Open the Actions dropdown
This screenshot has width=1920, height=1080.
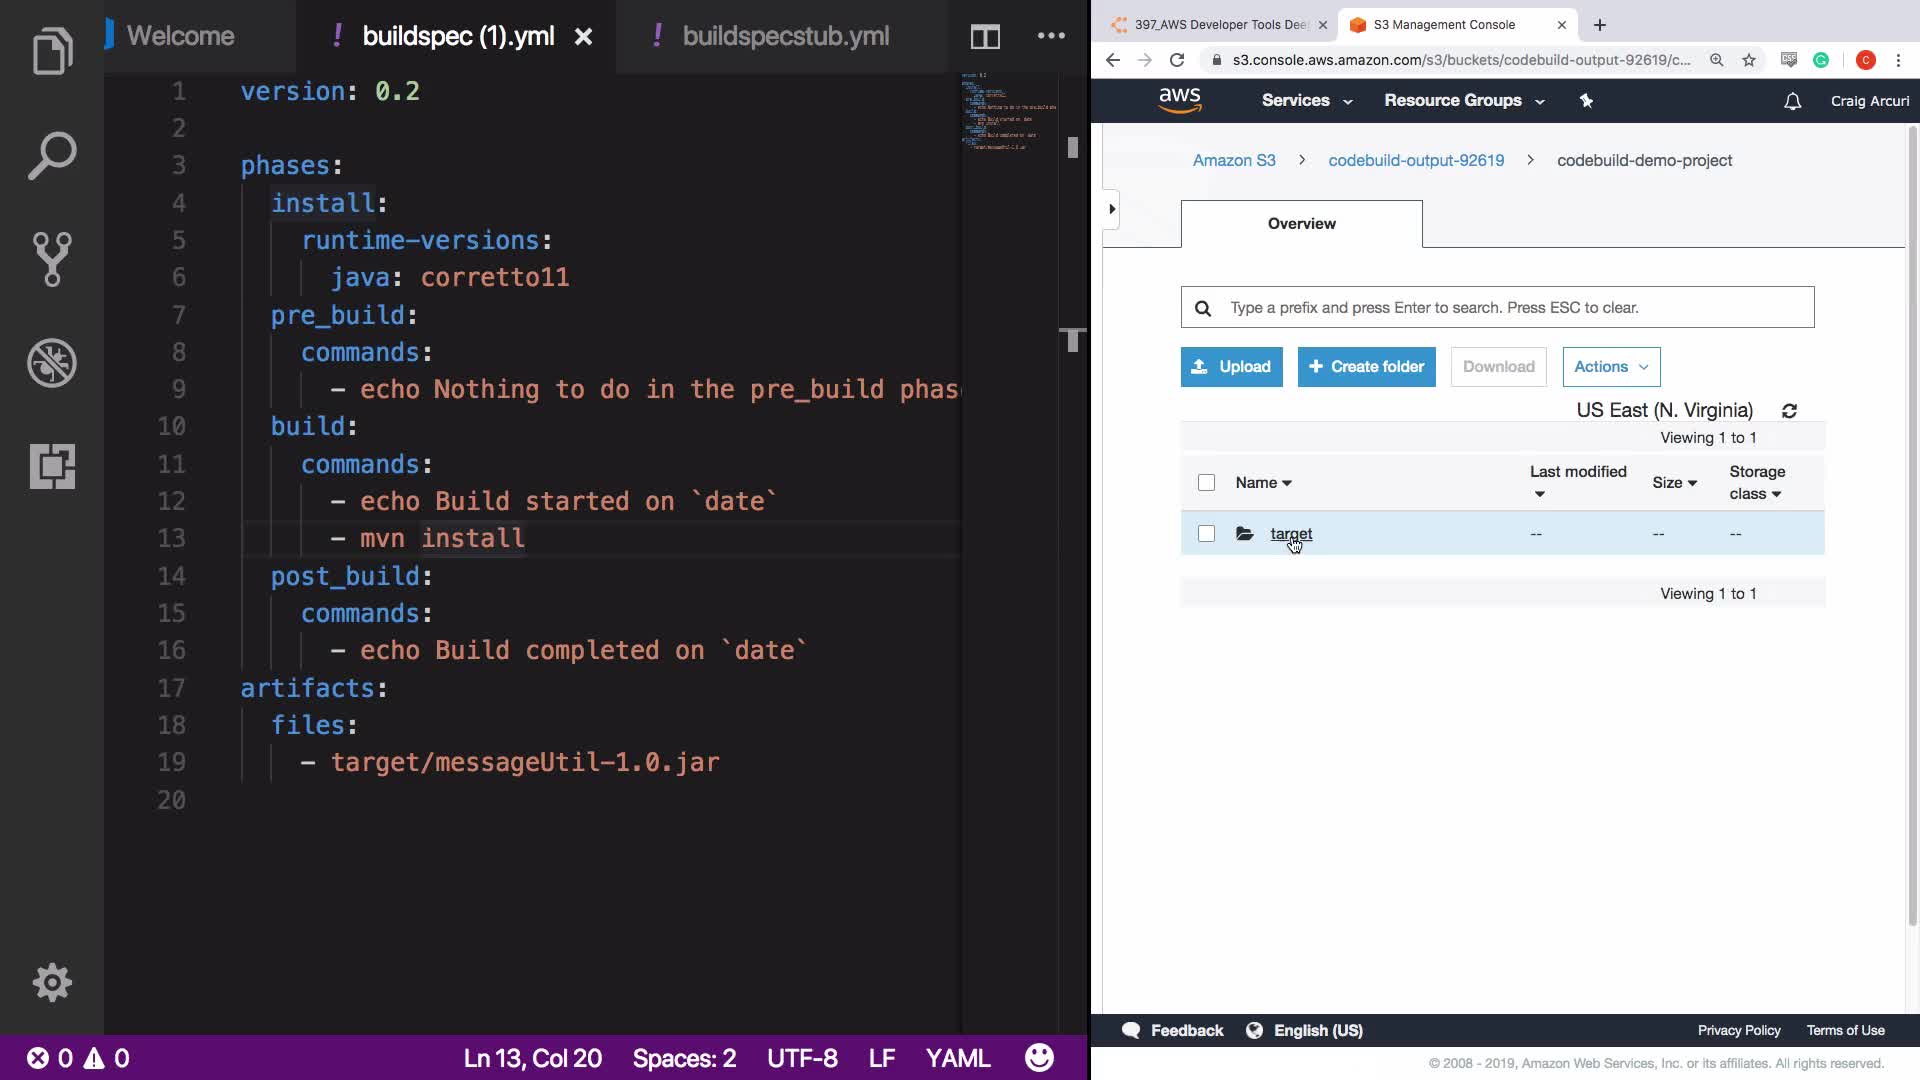[1611, 367]
